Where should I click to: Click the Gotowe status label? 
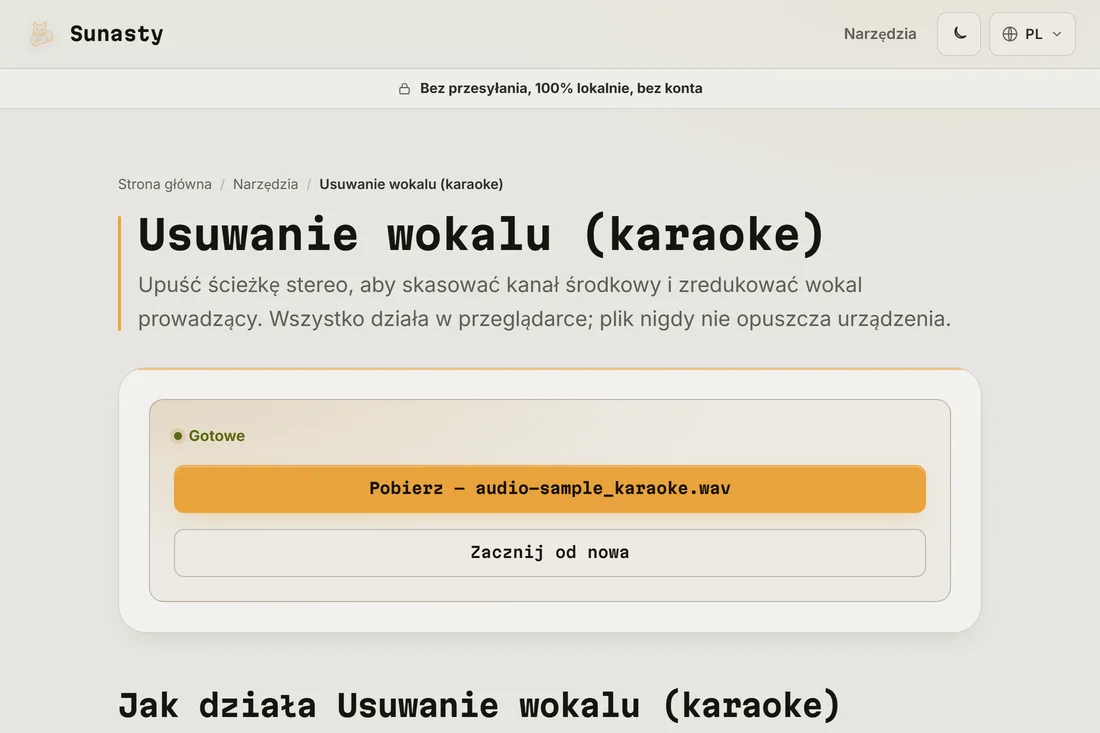[x=217, y=436]
